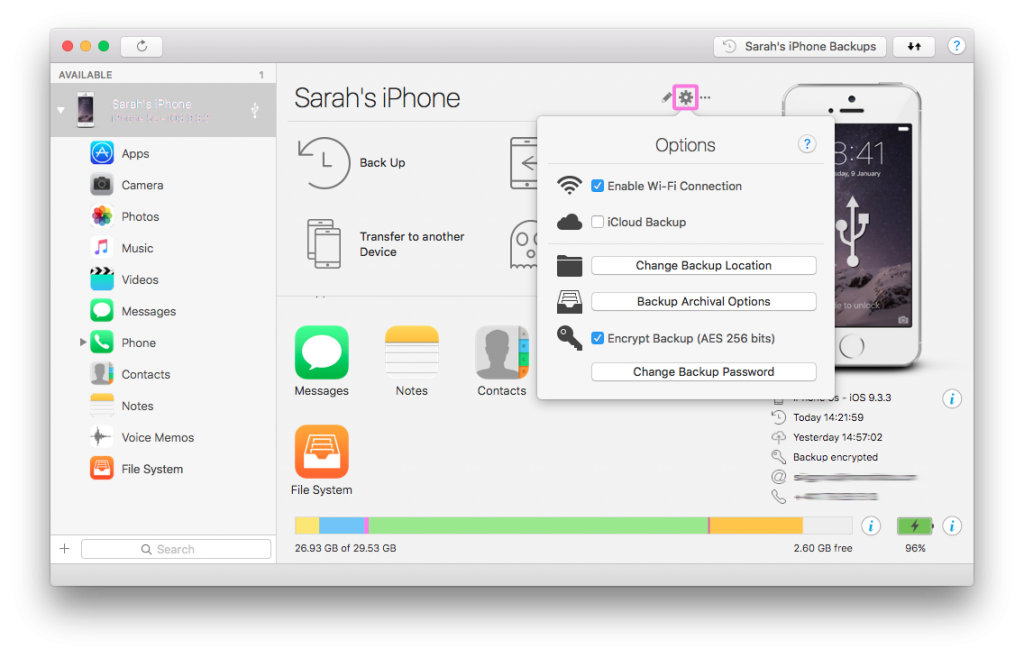Select Voice Memos in the sidebar
1024x658 pixels.
(147, 437)
